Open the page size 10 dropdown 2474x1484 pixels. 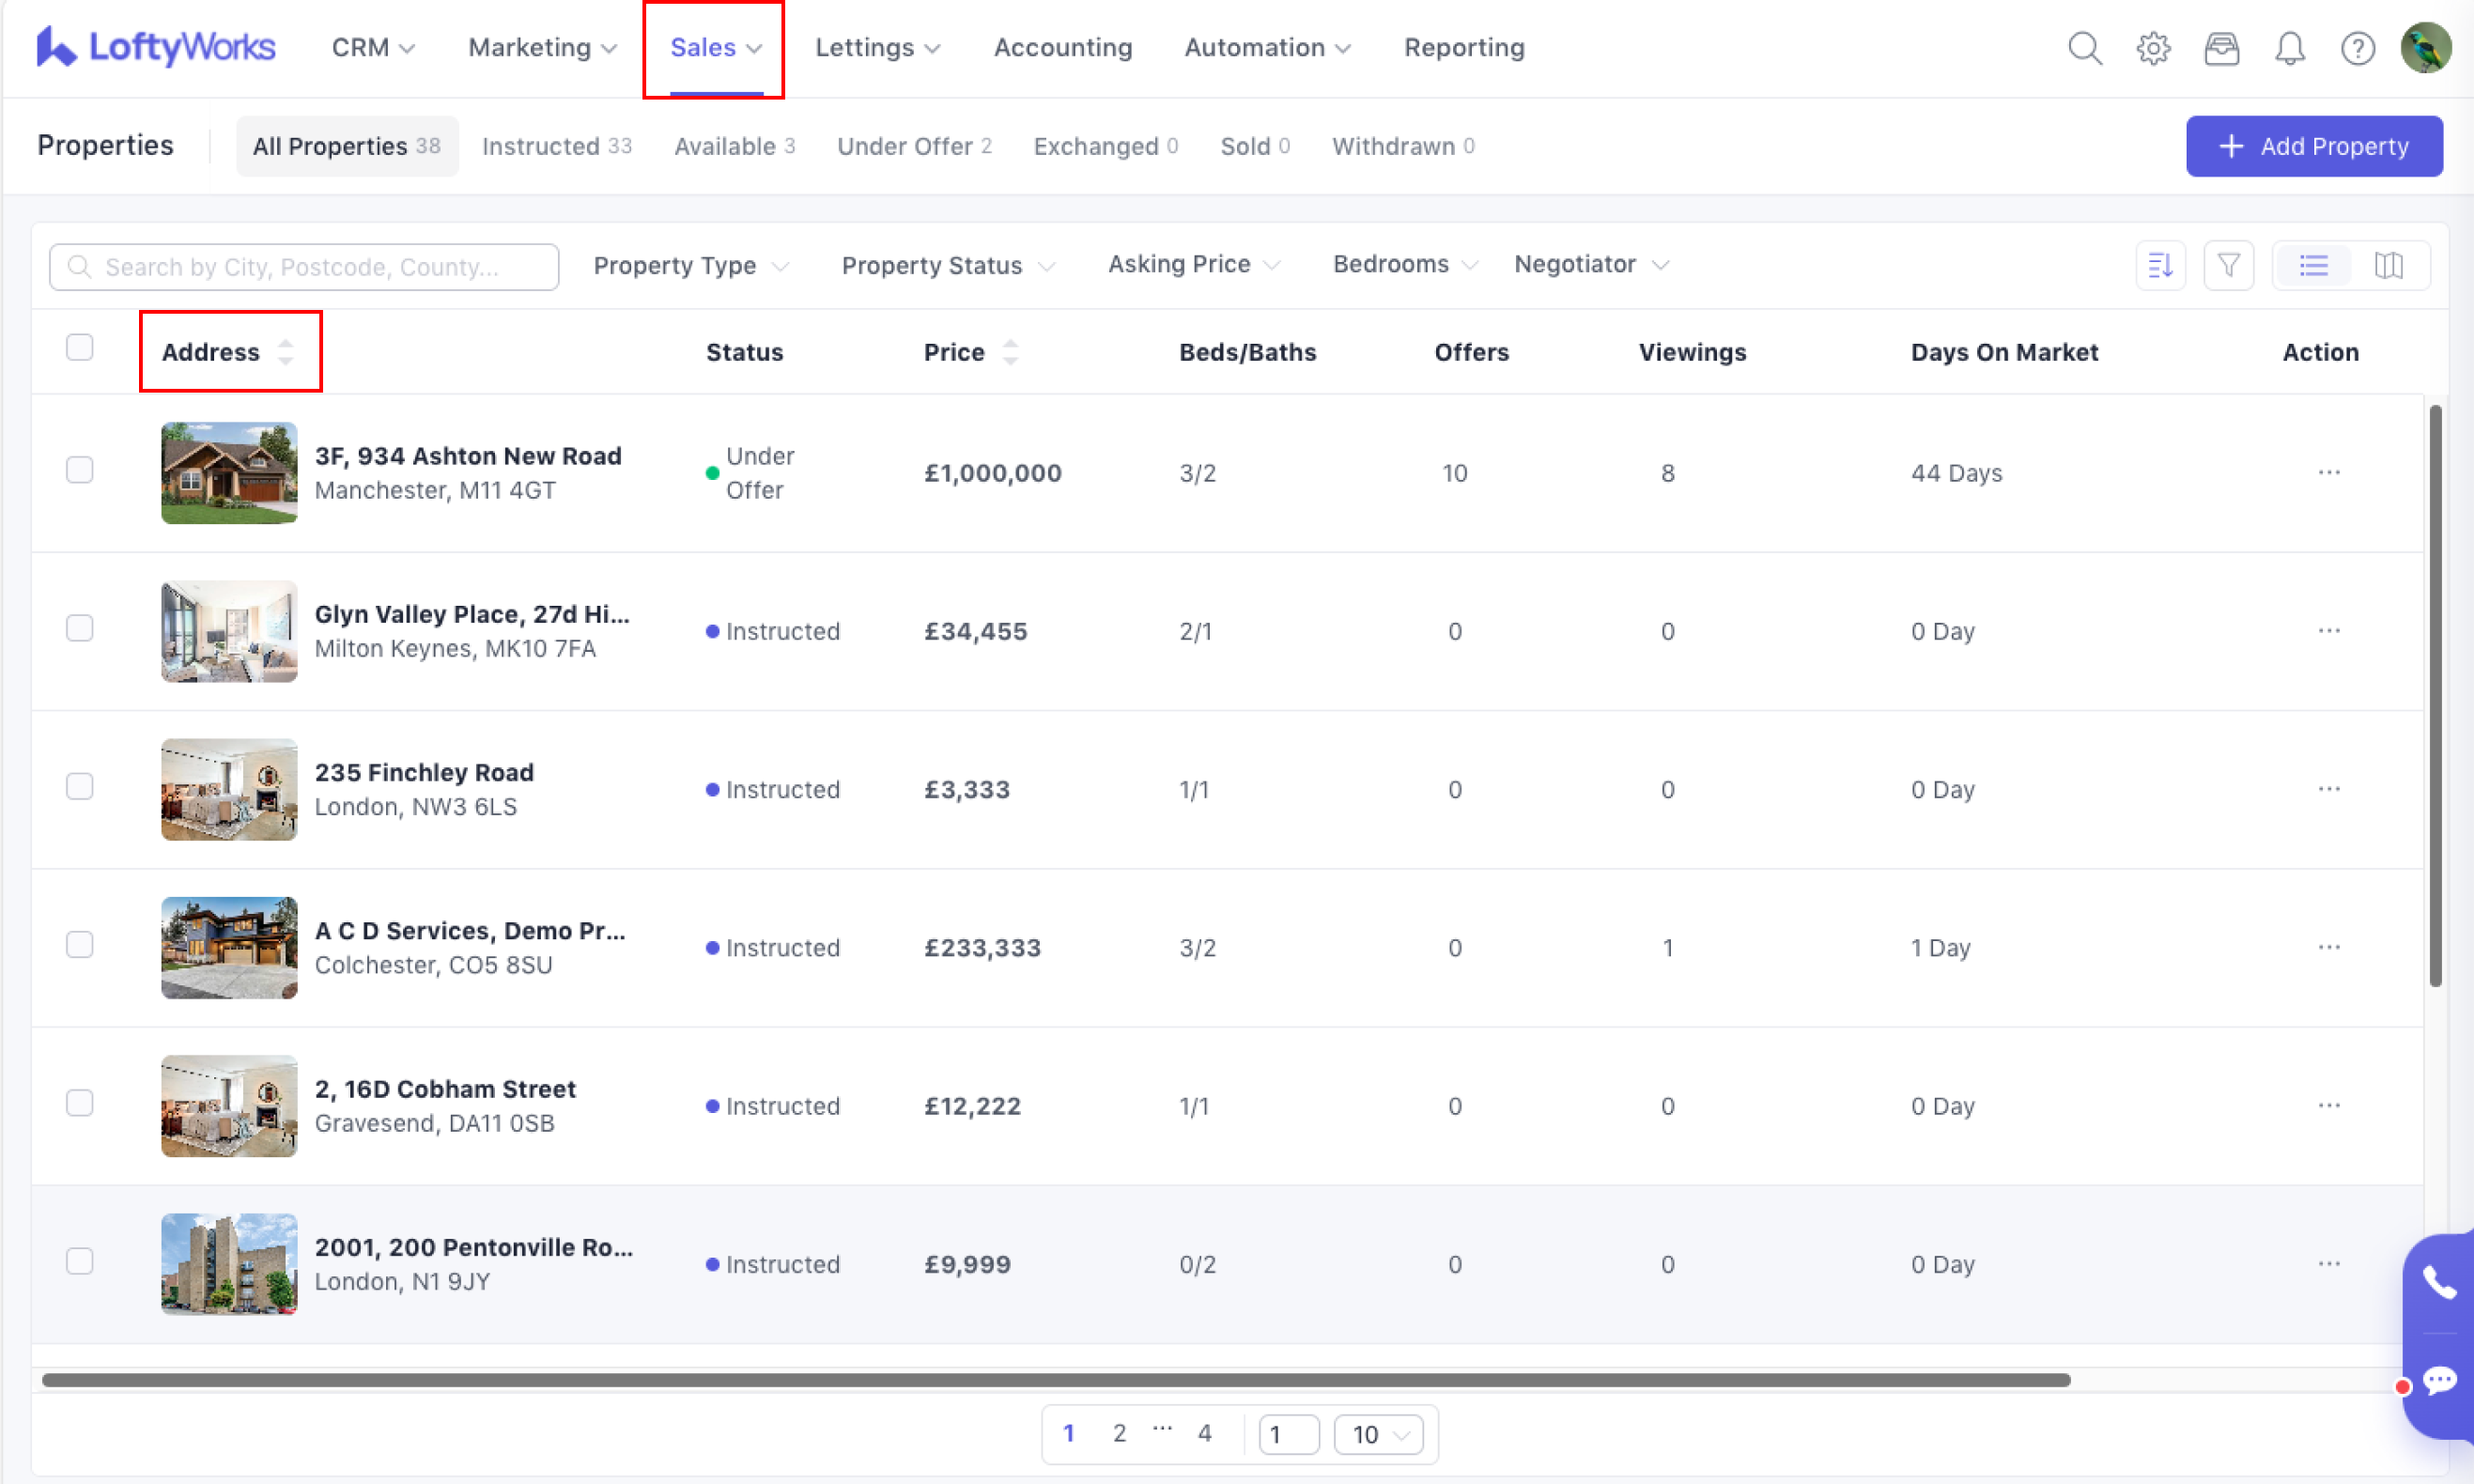pos(1378,1434)
